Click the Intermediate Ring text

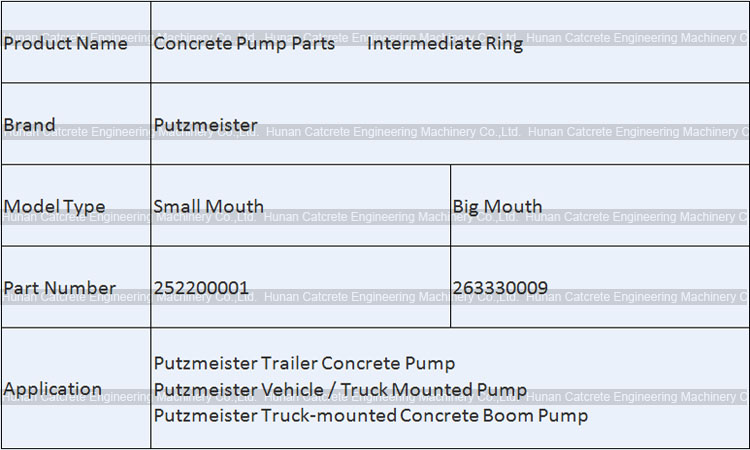444,44
